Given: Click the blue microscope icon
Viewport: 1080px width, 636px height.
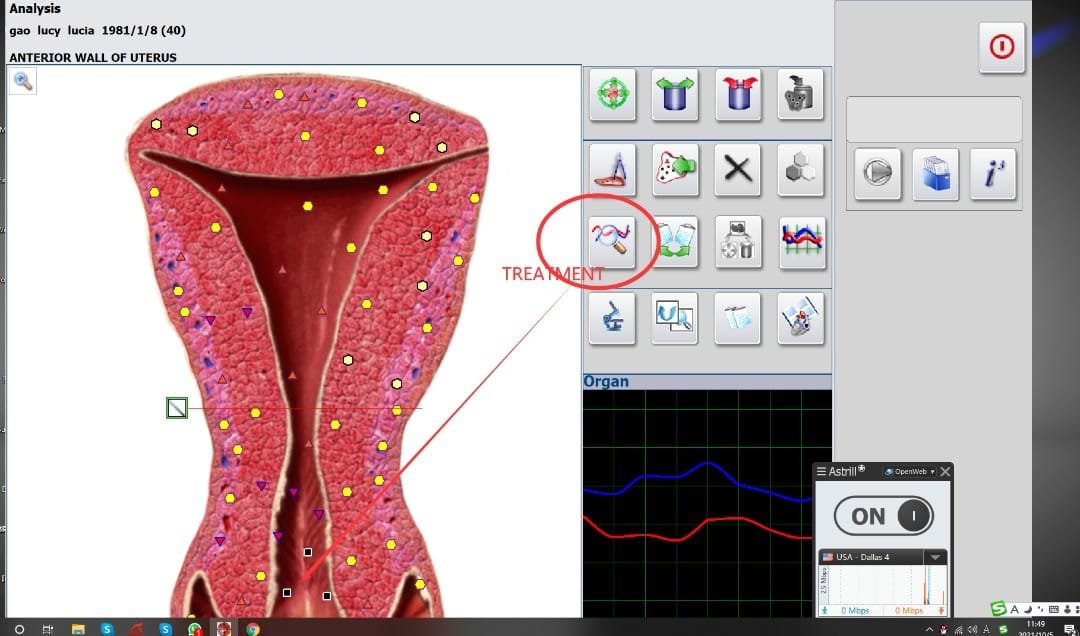Looking at the screenshot, I should pyautogui.click(x=612, y=318).
